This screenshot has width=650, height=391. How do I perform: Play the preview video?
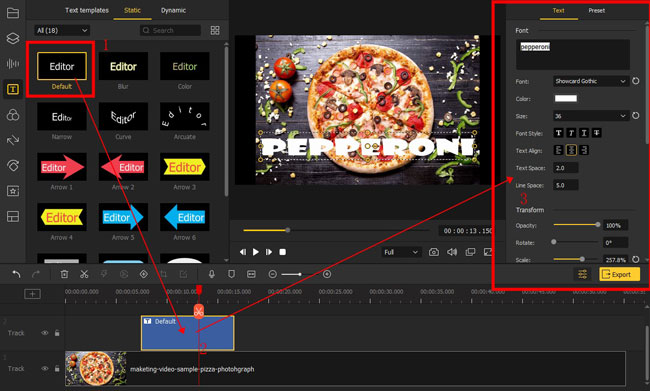(256, 252)
